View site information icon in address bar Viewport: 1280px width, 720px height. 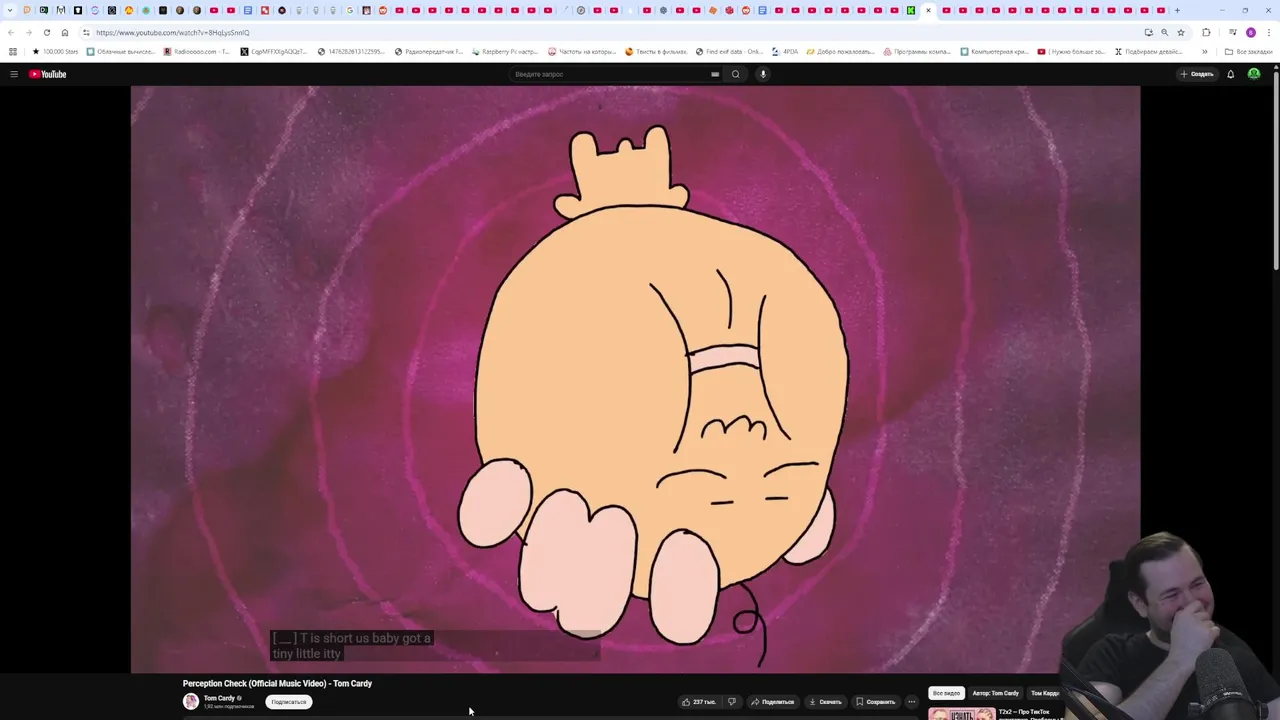(x=87, y=32)
